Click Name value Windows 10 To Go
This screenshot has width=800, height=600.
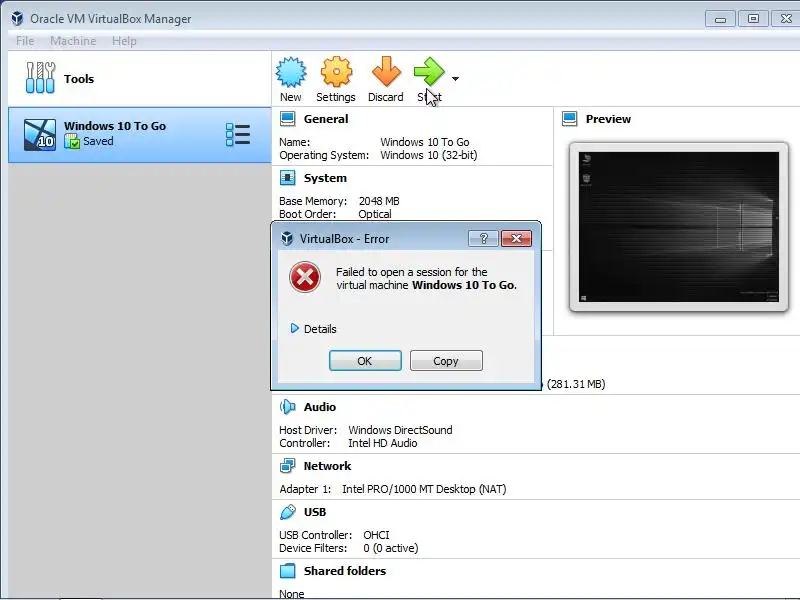(424, 142)
